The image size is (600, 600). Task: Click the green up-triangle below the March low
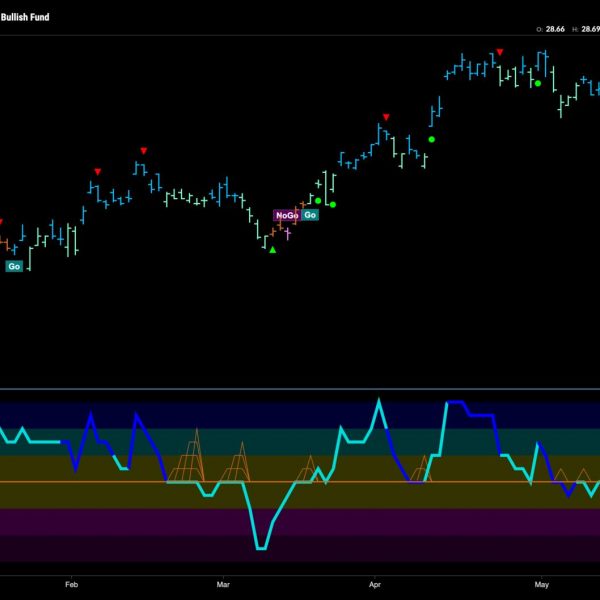[x=272, y=250]
